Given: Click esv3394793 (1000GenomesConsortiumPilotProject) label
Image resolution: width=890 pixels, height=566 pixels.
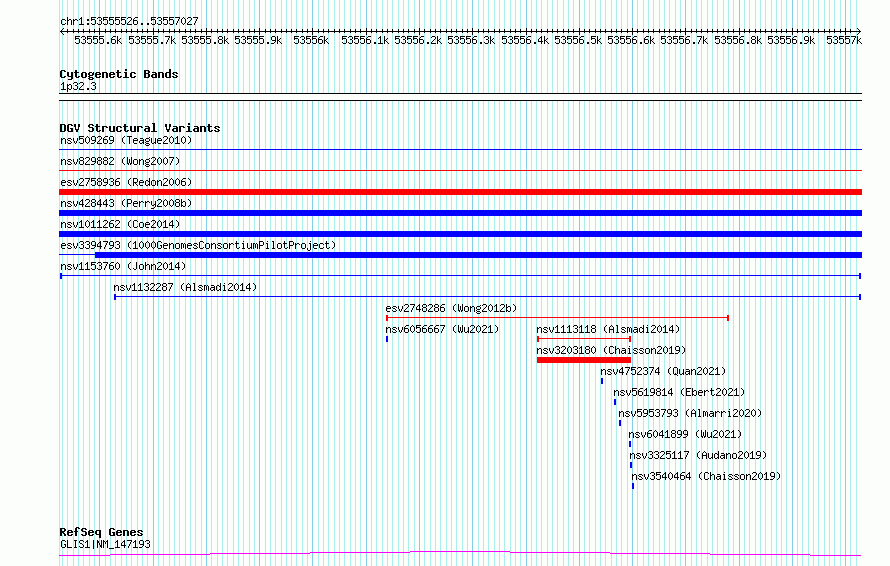Looking at the screenshot, I should [x=198, y=245].
